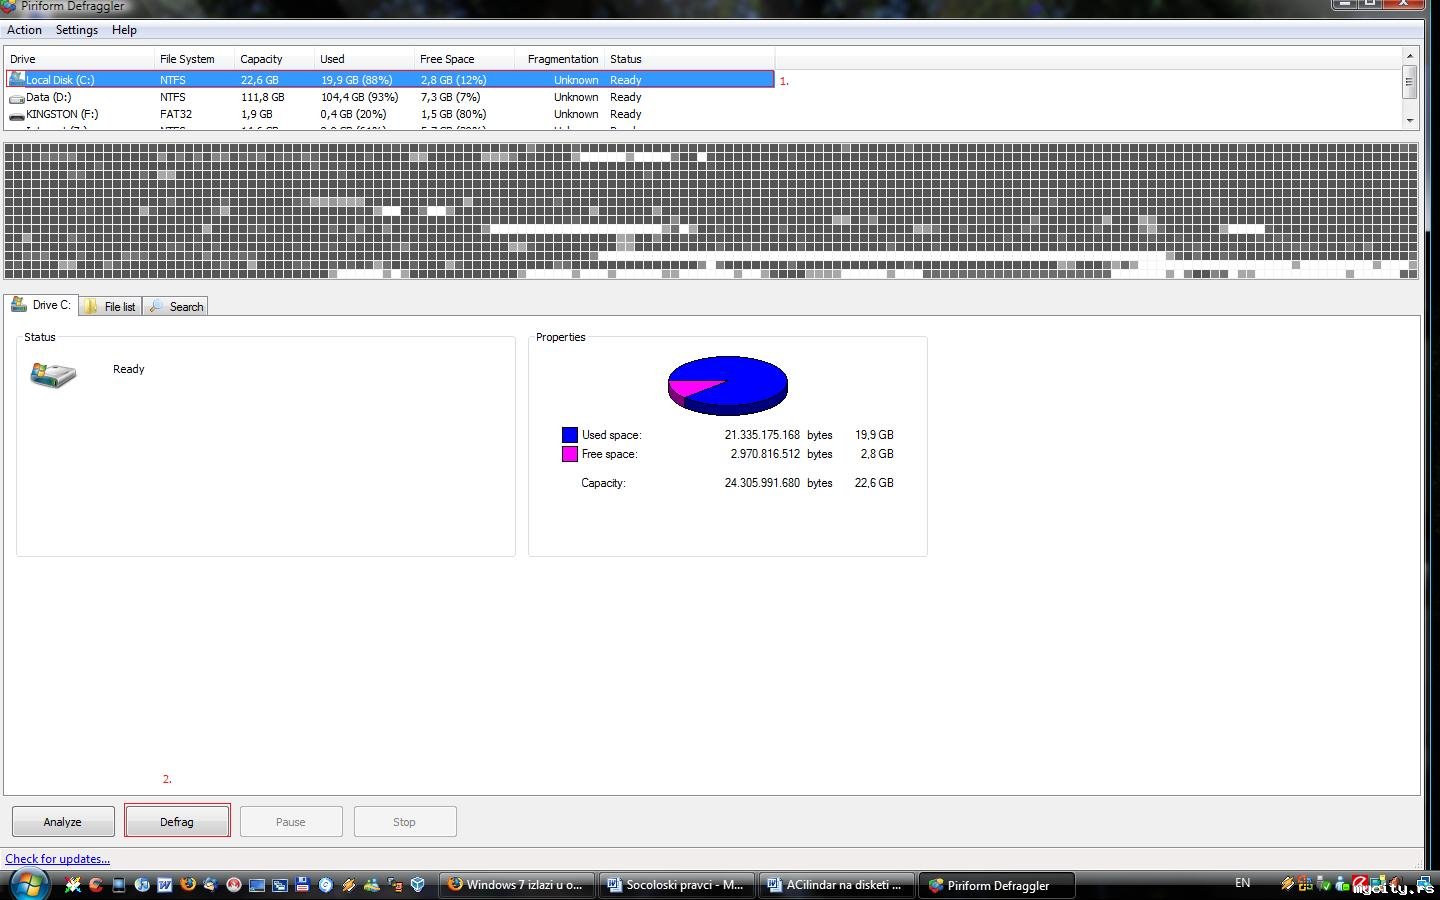
Task: Select the KINGSTON (F:) row name
Action: [x=62, y=114]
